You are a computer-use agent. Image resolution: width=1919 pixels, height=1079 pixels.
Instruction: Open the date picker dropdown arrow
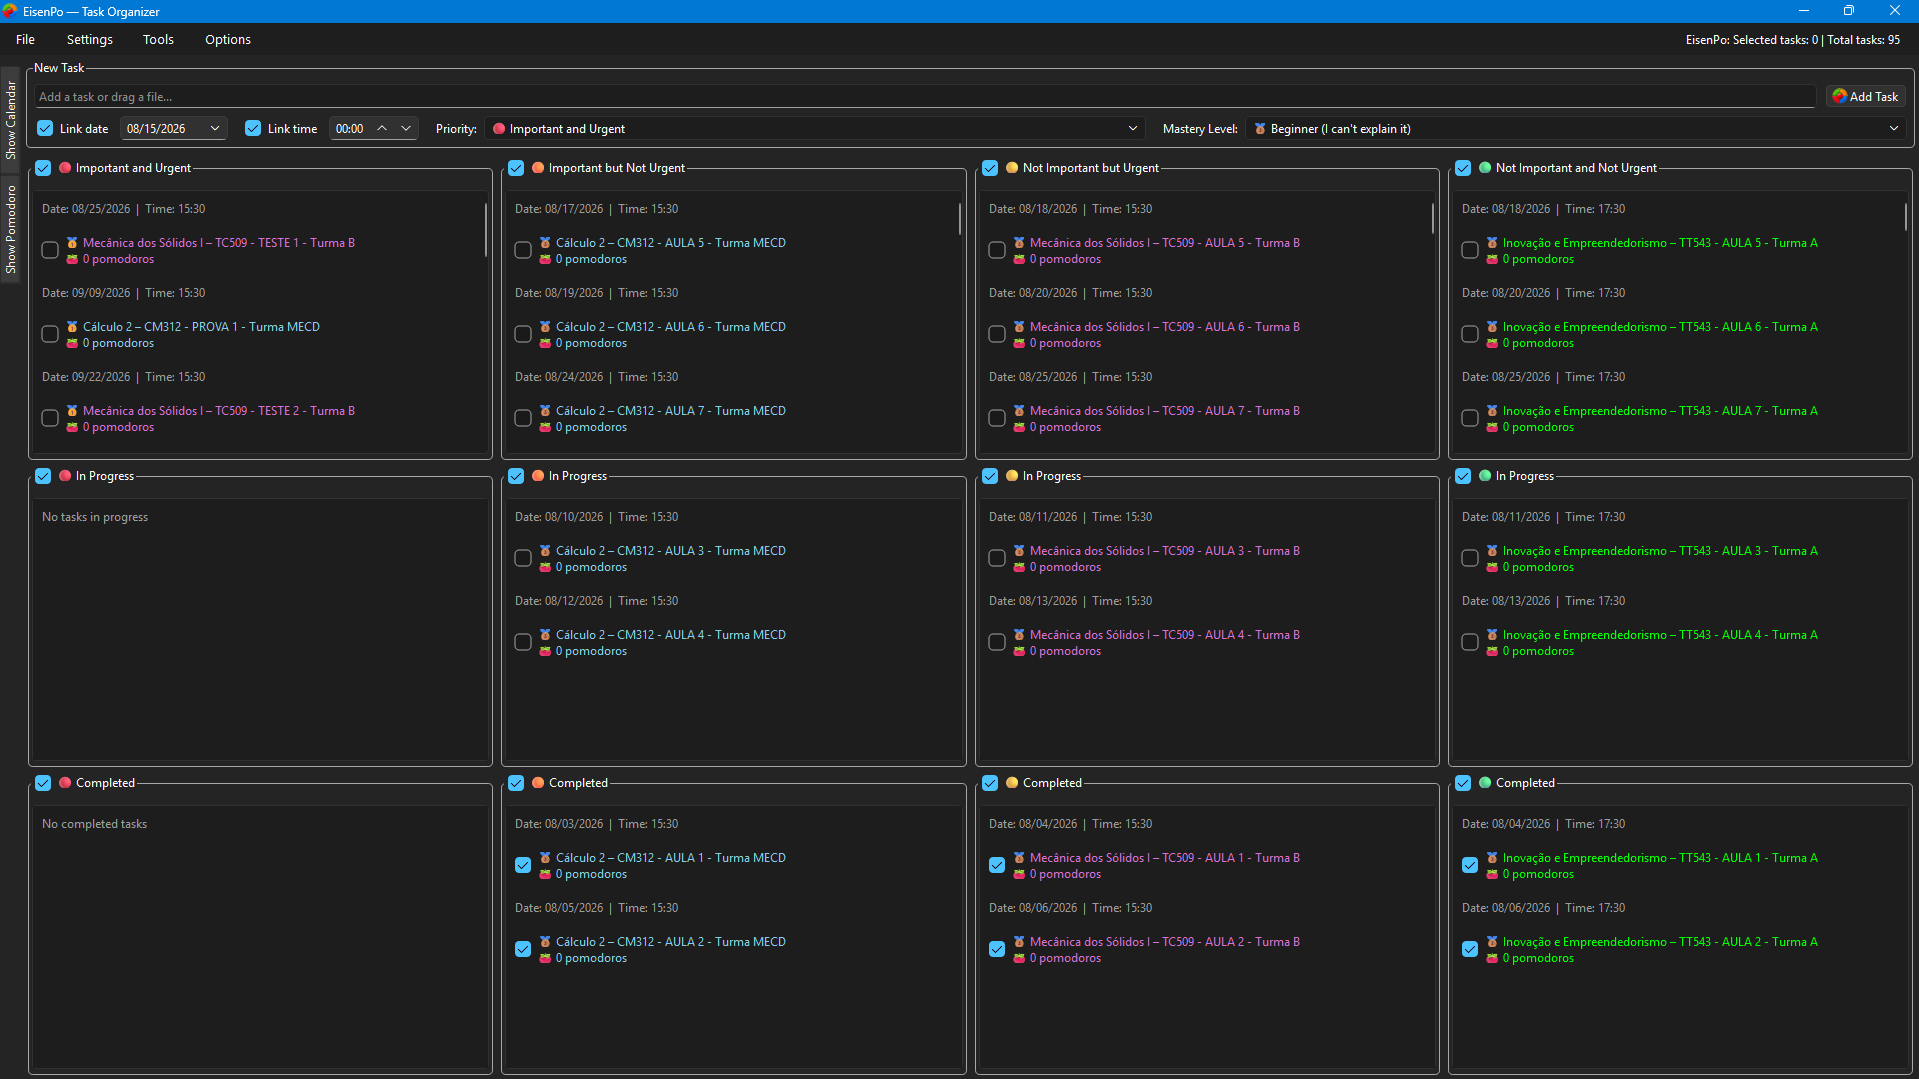[x=215, y=129]
